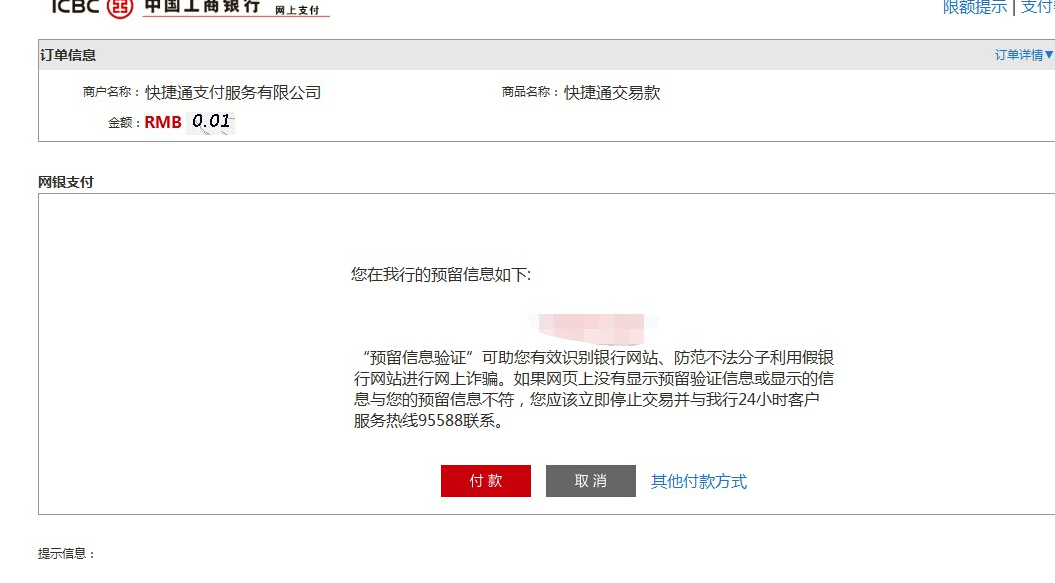Click the 商品名称 field label
Viewport: 1055px width, 583px height.
pos(530,92)
